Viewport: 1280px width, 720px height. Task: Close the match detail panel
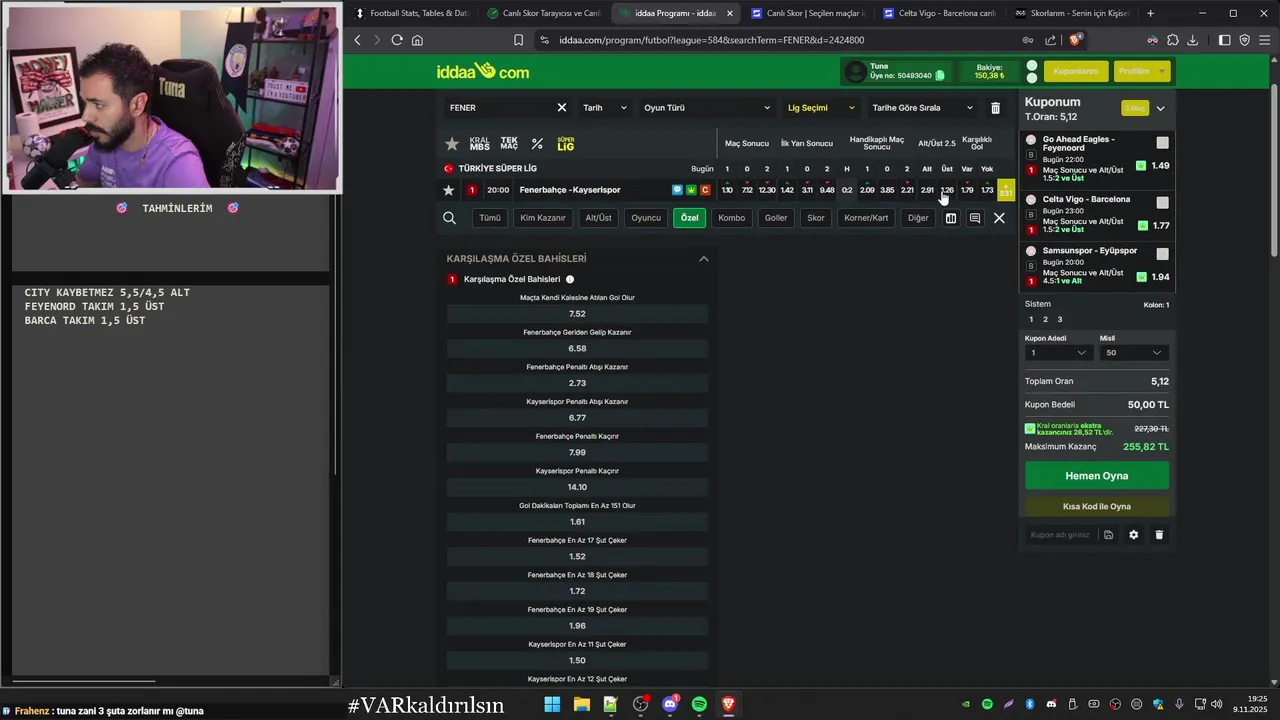(x=999, y=218)
